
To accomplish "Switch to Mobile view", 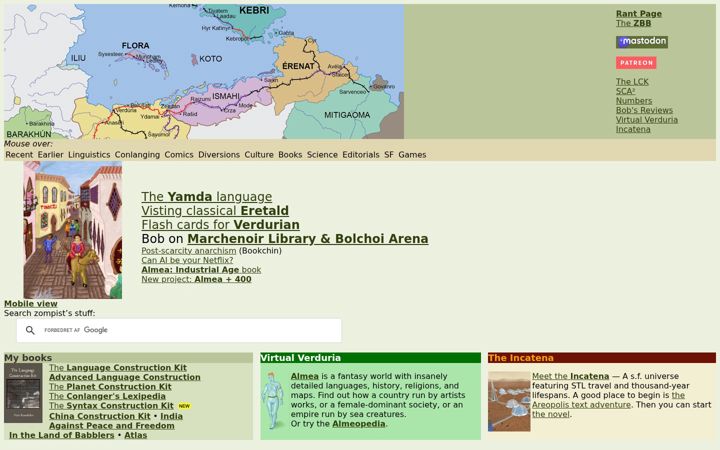I will (x=31, y=304).
